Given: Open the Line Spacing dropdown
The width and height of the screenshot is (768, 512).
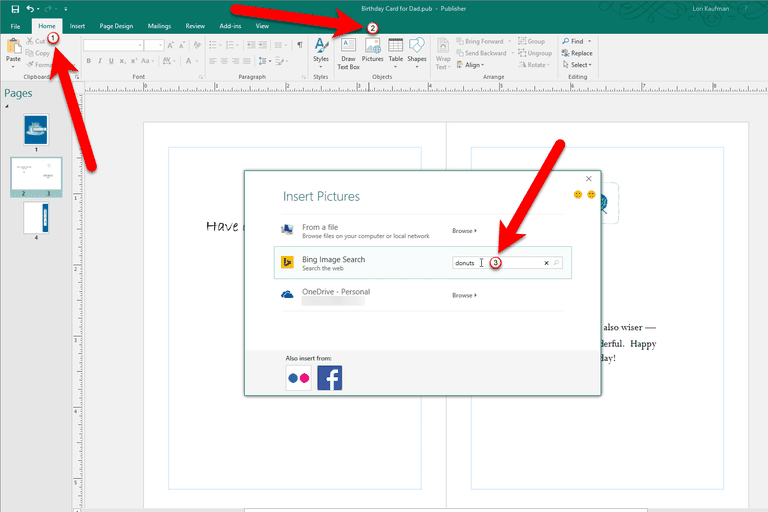Looking at the screenshot, I should click(264, 61).
